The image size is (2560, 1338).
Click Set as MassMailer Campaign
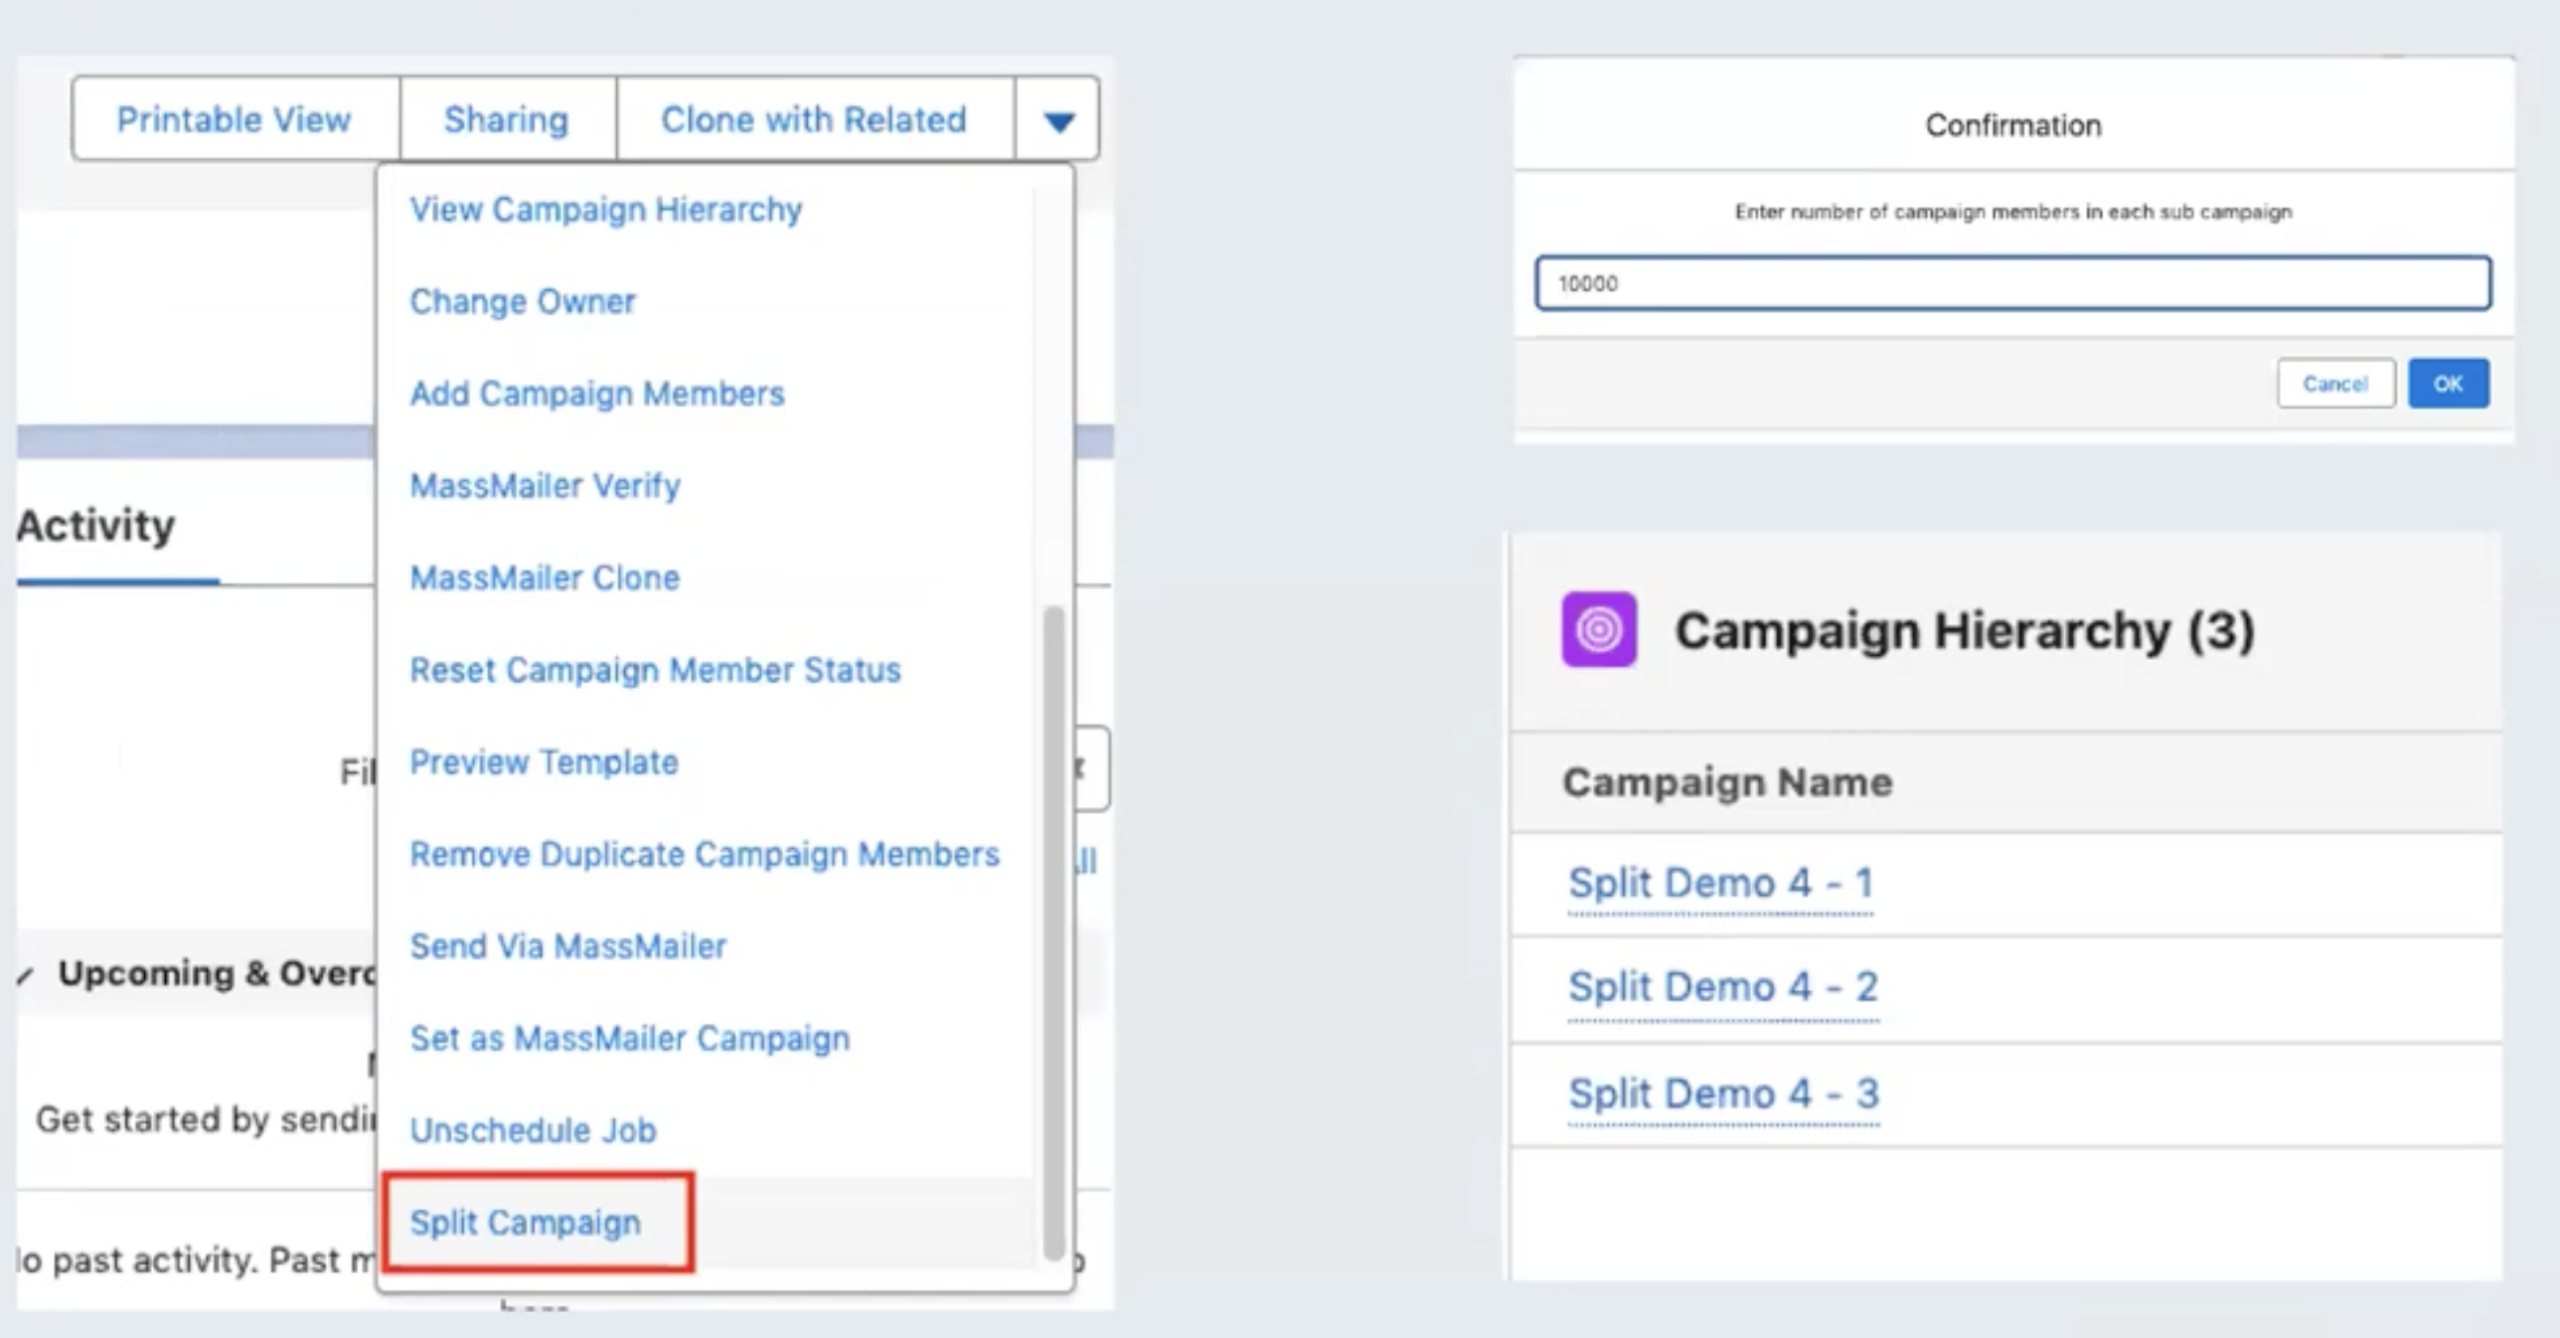pos(630,1038)
